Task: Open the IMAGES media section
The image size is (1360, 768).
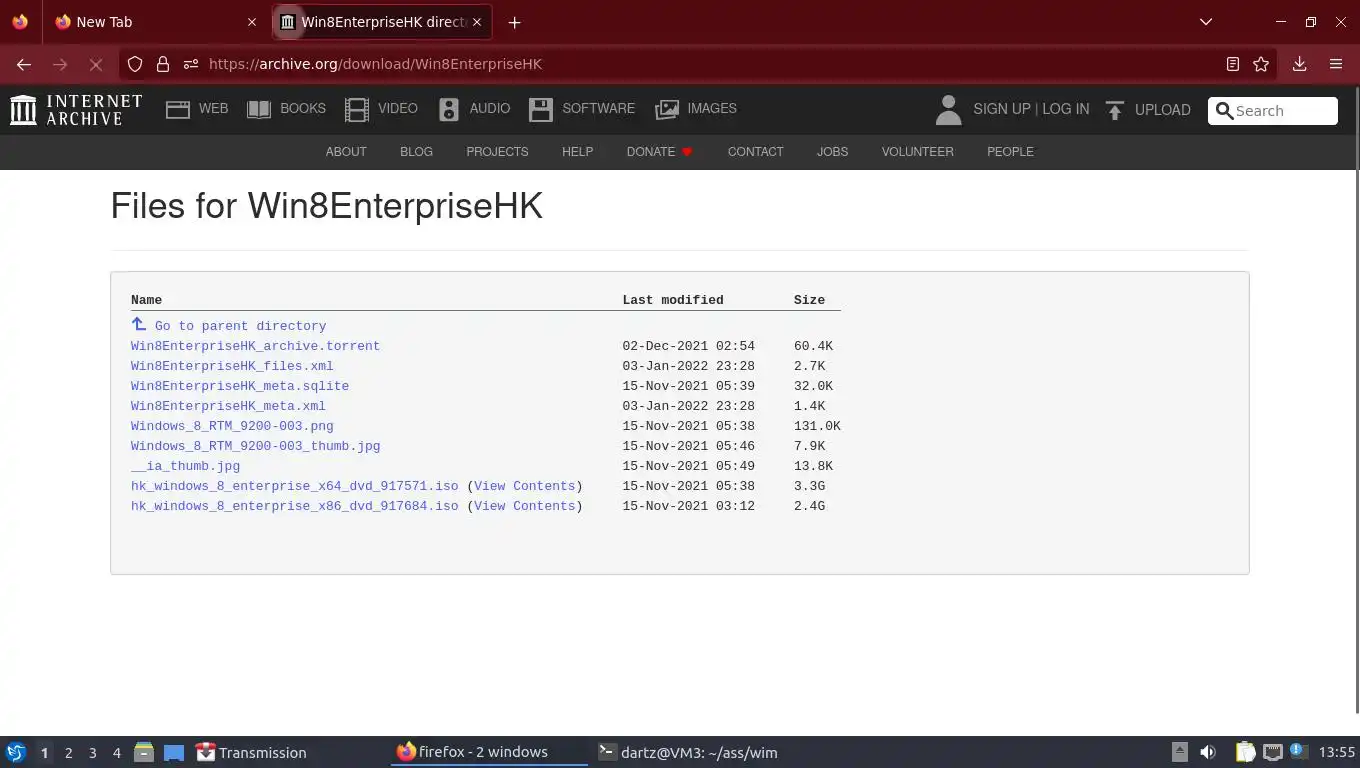Action: (696, 109)
